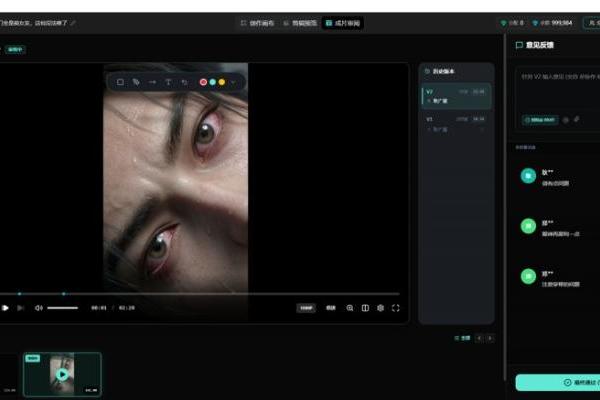Pick the yellow annotation color
The width and height of the screenshot is (600, 400).
coord(222,82)
